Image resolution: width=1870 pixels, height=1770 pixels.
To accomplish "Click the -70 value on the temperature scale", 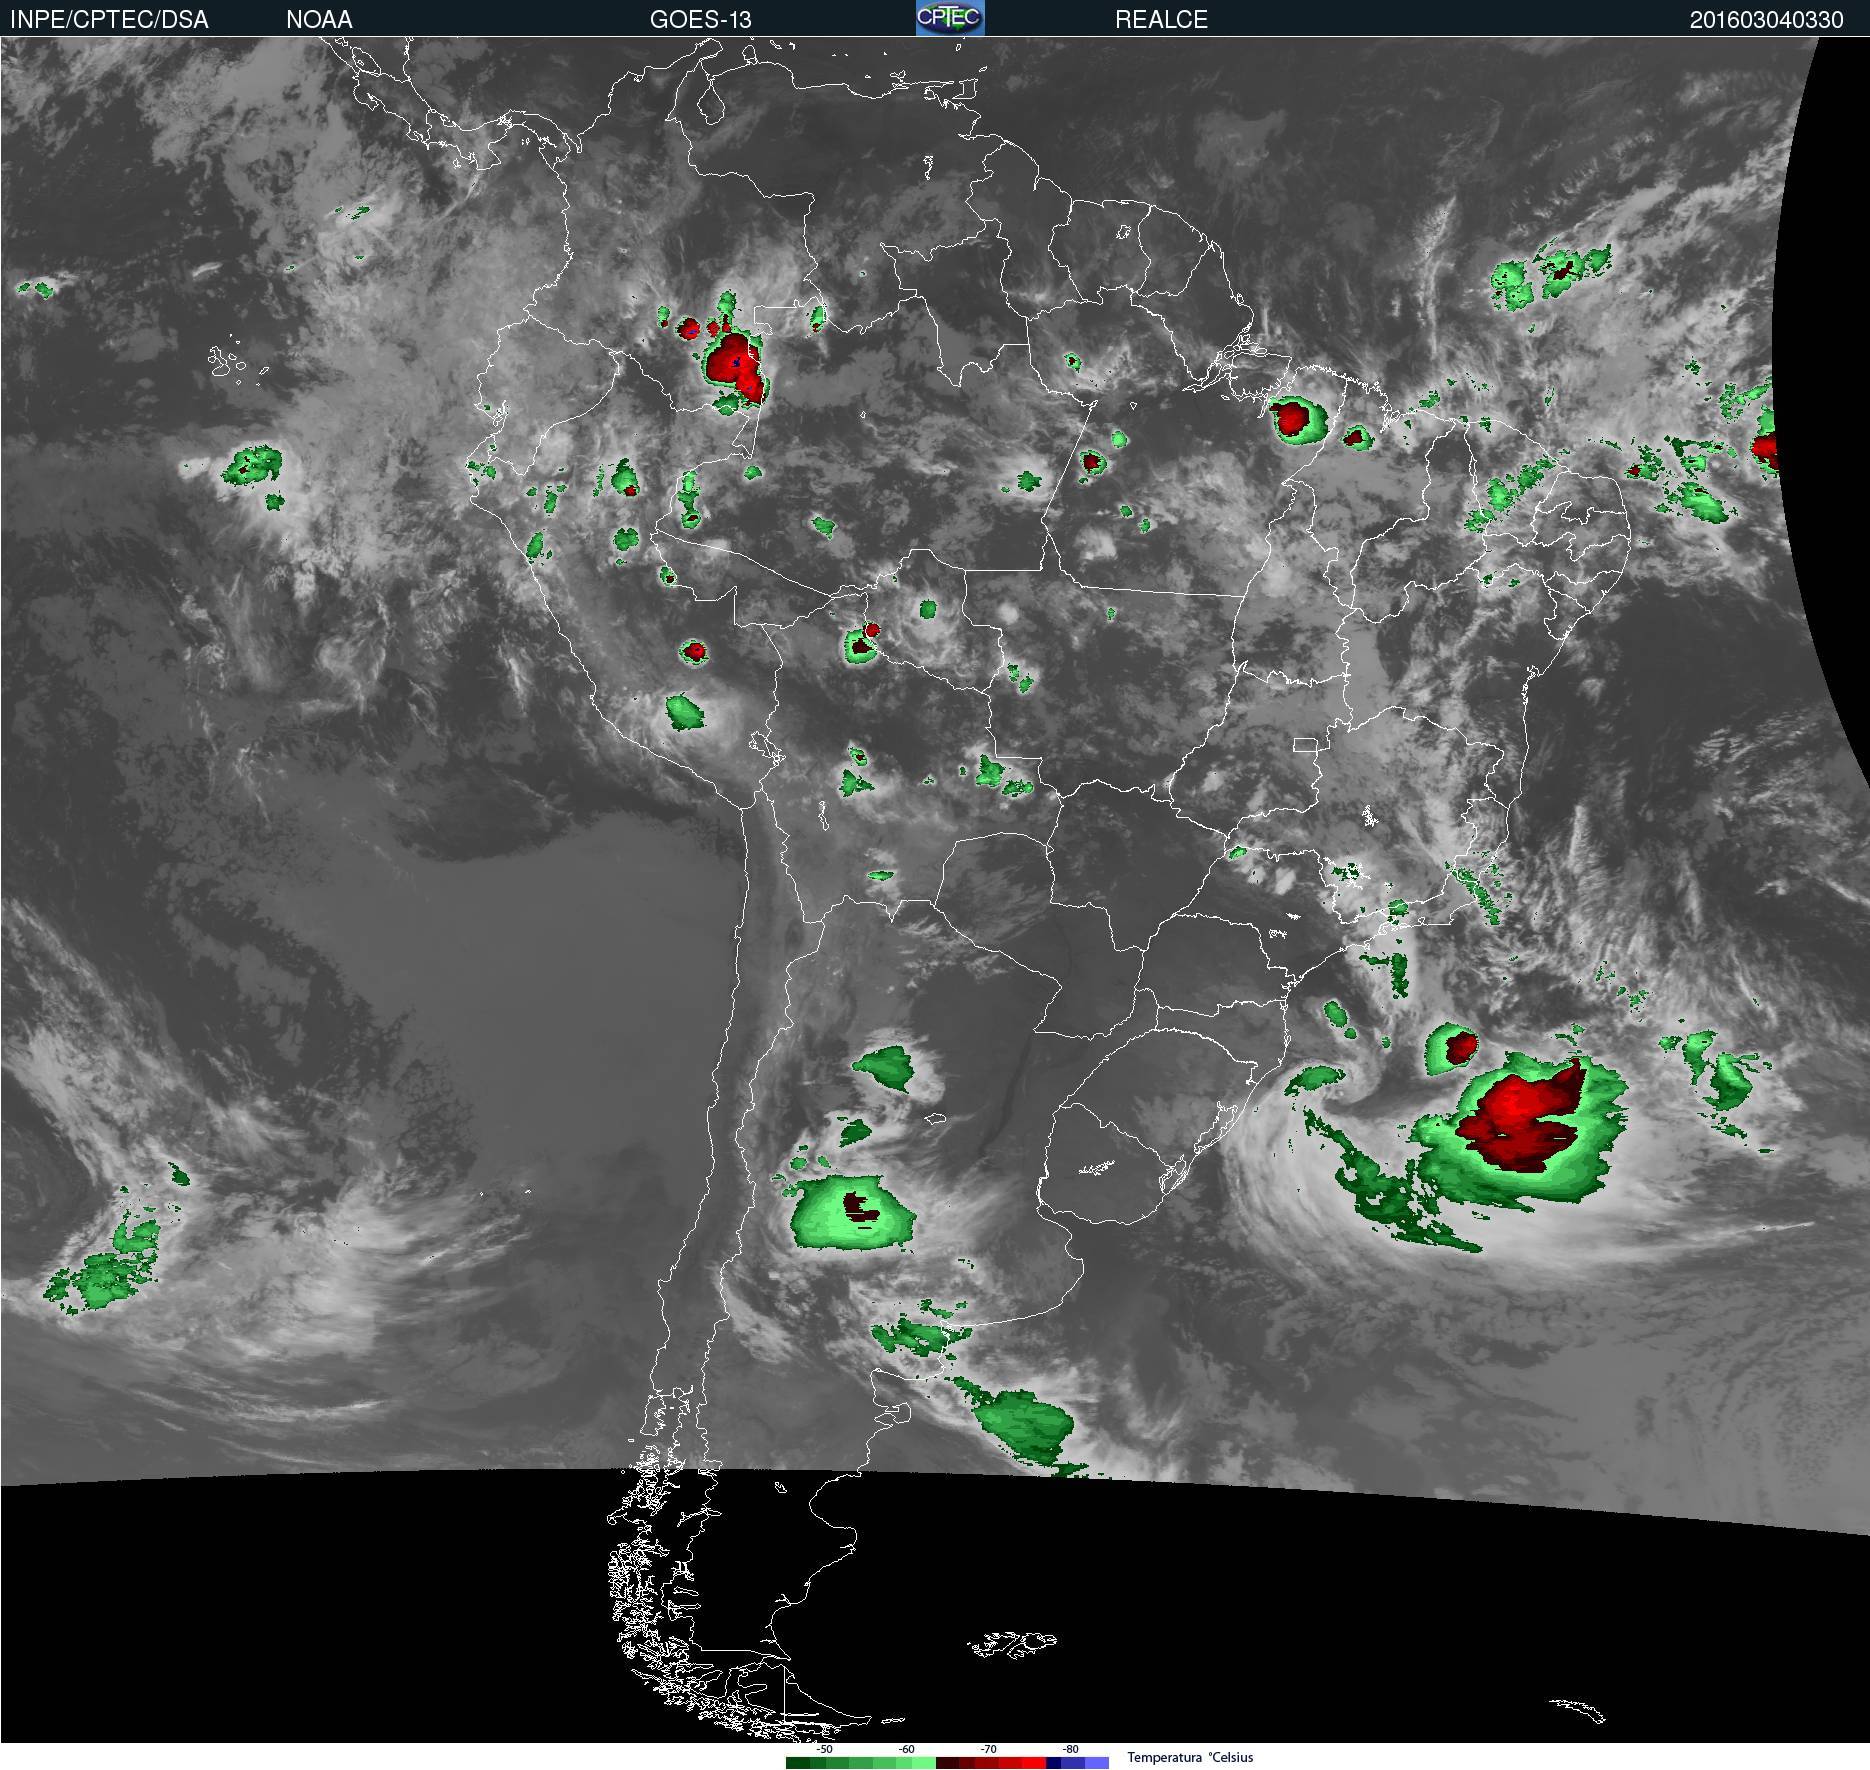I will (x=988, y=1749).
